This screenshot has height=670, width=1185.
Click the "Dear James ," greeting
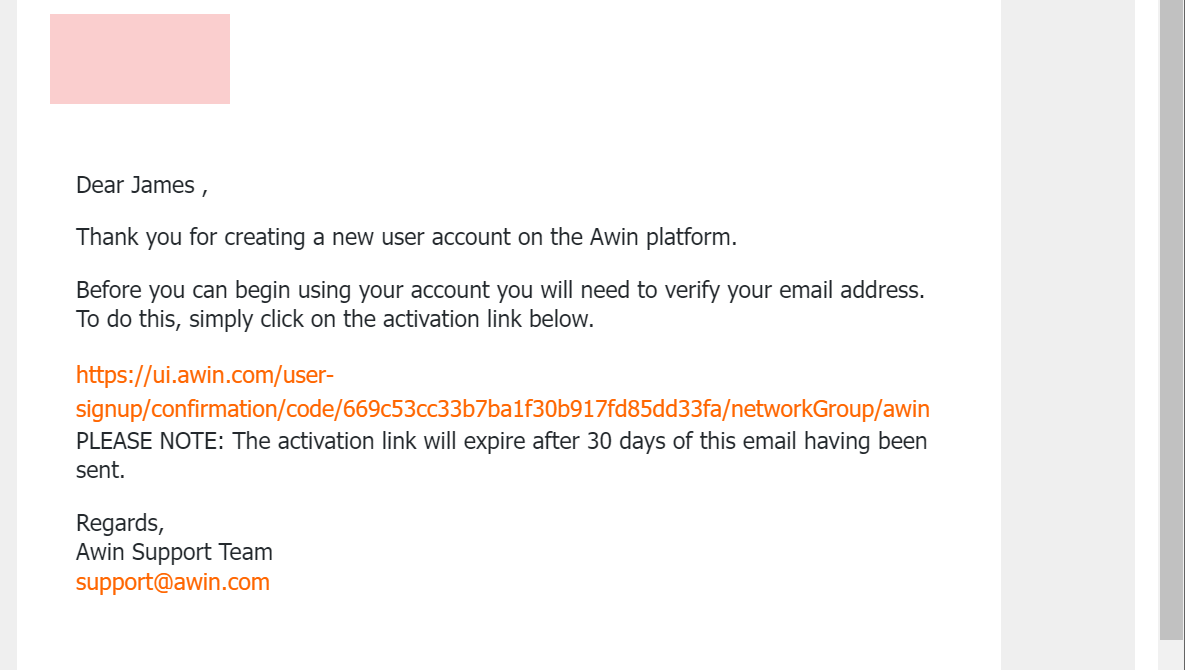(x=141, y=185)
